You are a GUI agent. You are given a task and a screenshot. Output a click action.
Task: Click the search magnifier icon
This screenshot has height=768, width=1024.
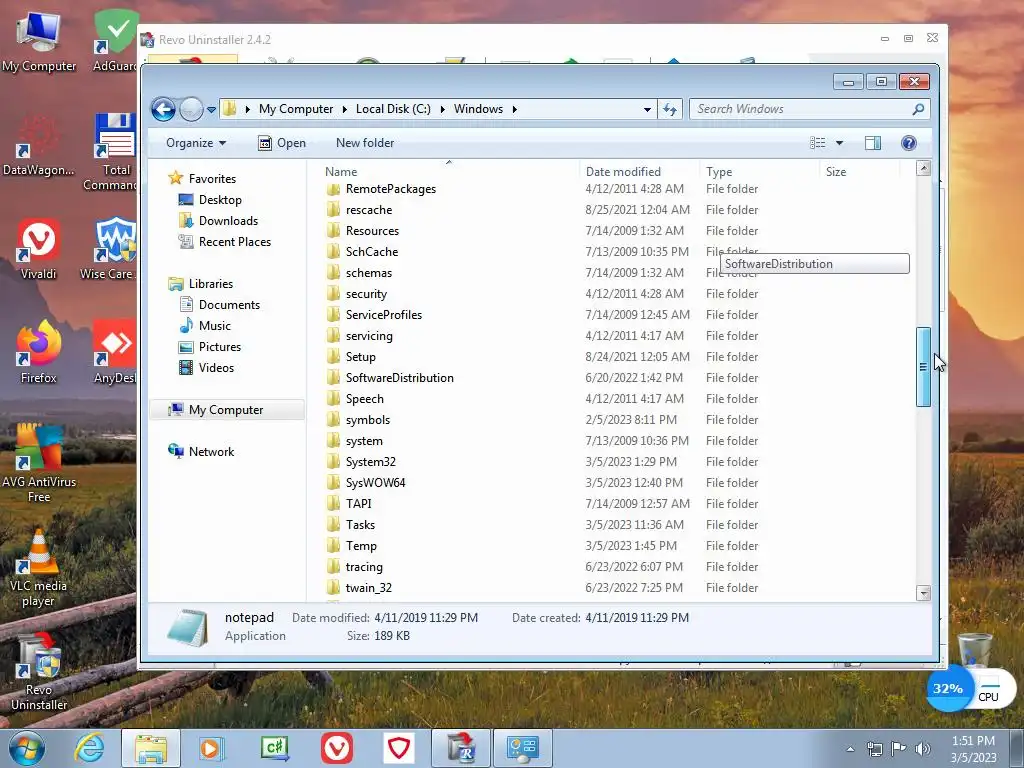click(x=918, y=109)
